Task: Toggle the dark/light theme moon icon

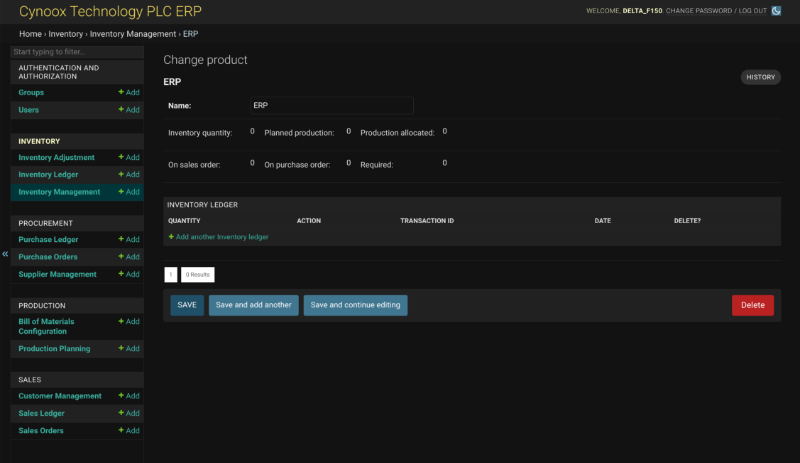Action: 776,11
